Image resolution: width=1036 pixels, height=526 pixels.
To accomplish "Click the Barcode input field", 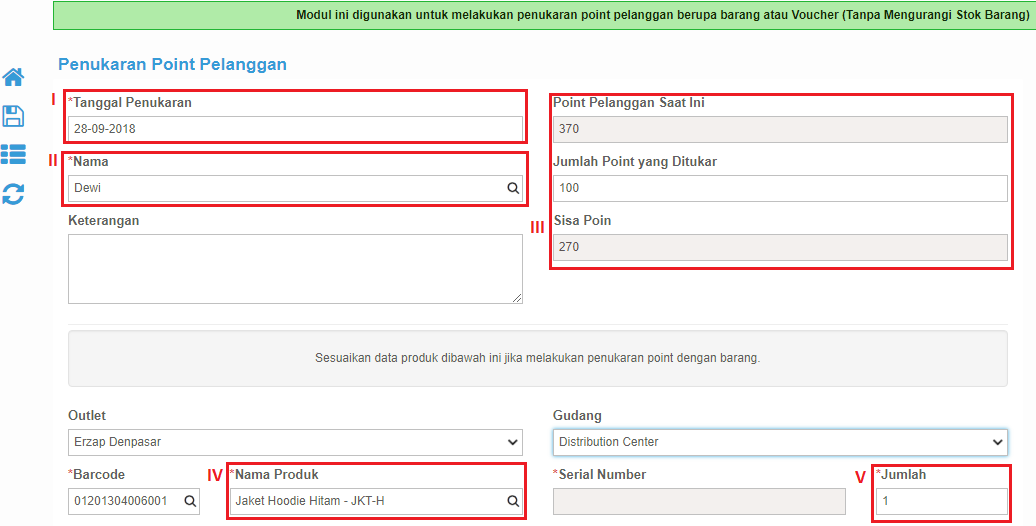I will pyautogui.click(x=133, y=501).
